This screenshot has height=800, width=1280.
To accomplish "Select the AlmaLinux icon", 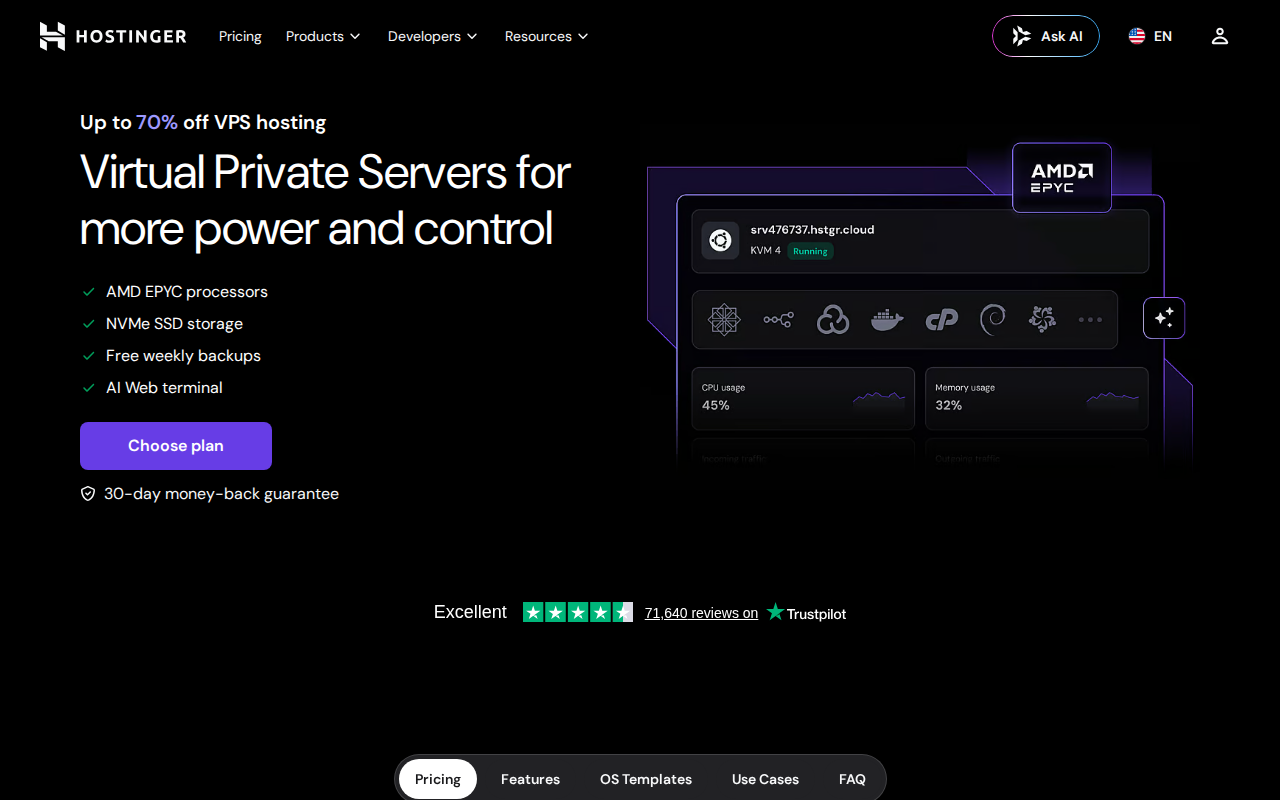I will (1042, 319).
